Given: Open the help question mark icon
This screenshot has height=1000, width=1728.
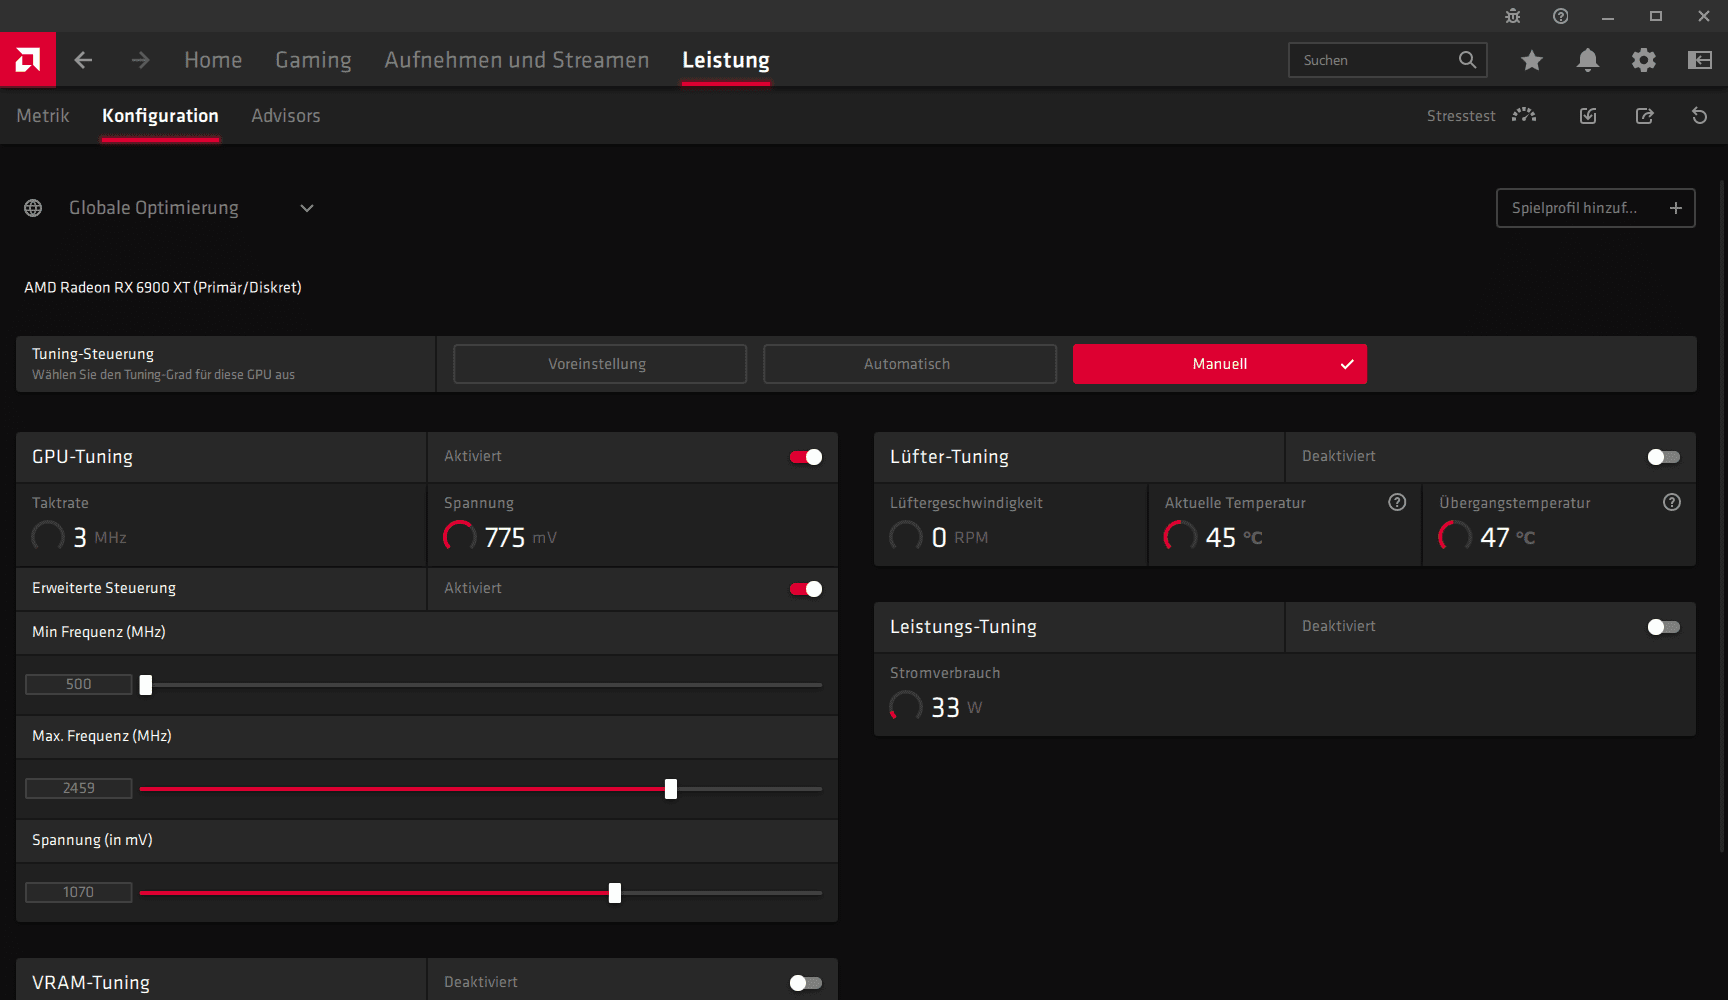Looking at the screenshot, I should tap(1560, 16).
